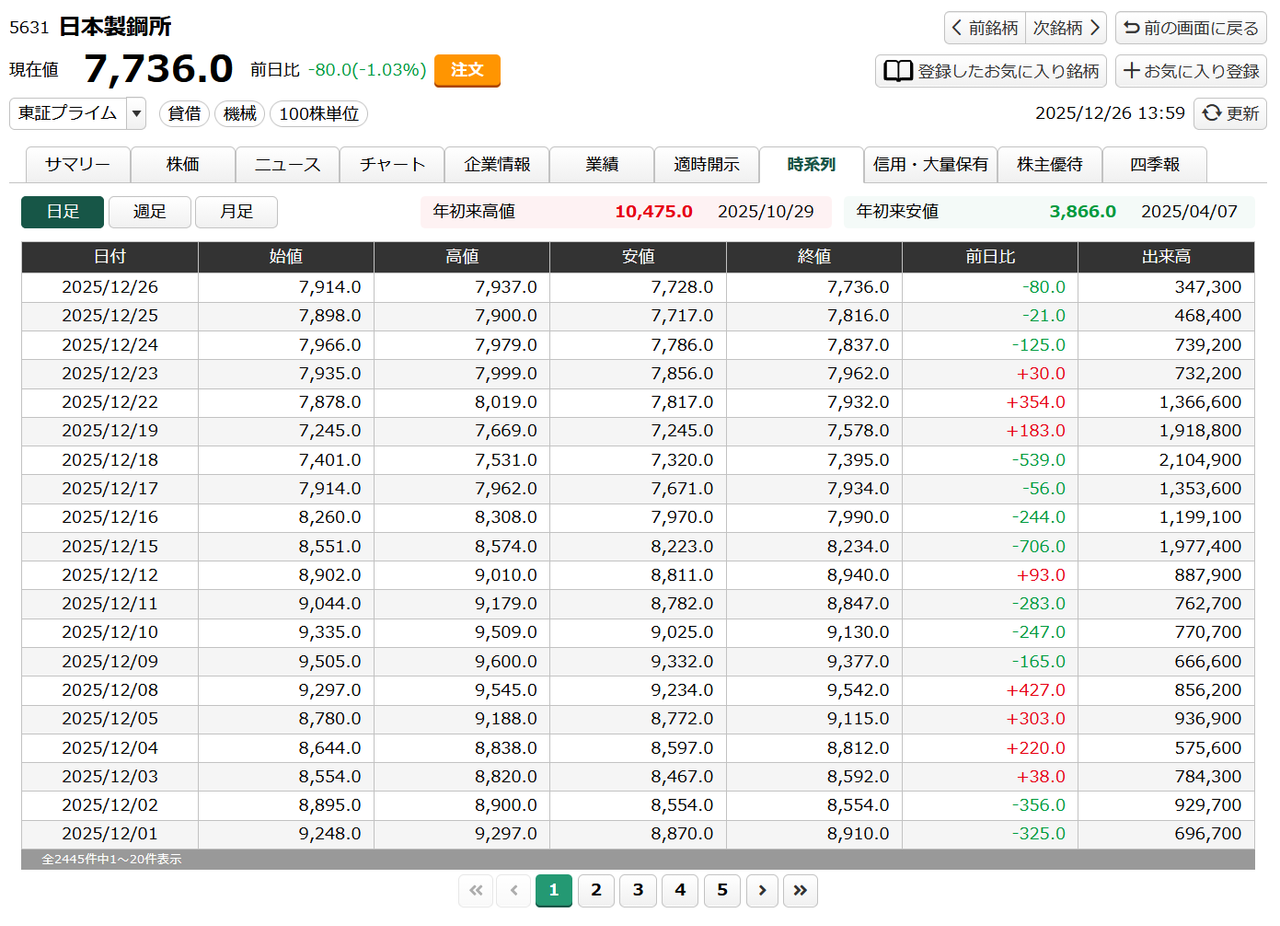Add stock via お気に入り登録 plus button
Image resolution: width=1280 pixels, height=926 pixels.
coord(1191,71)
